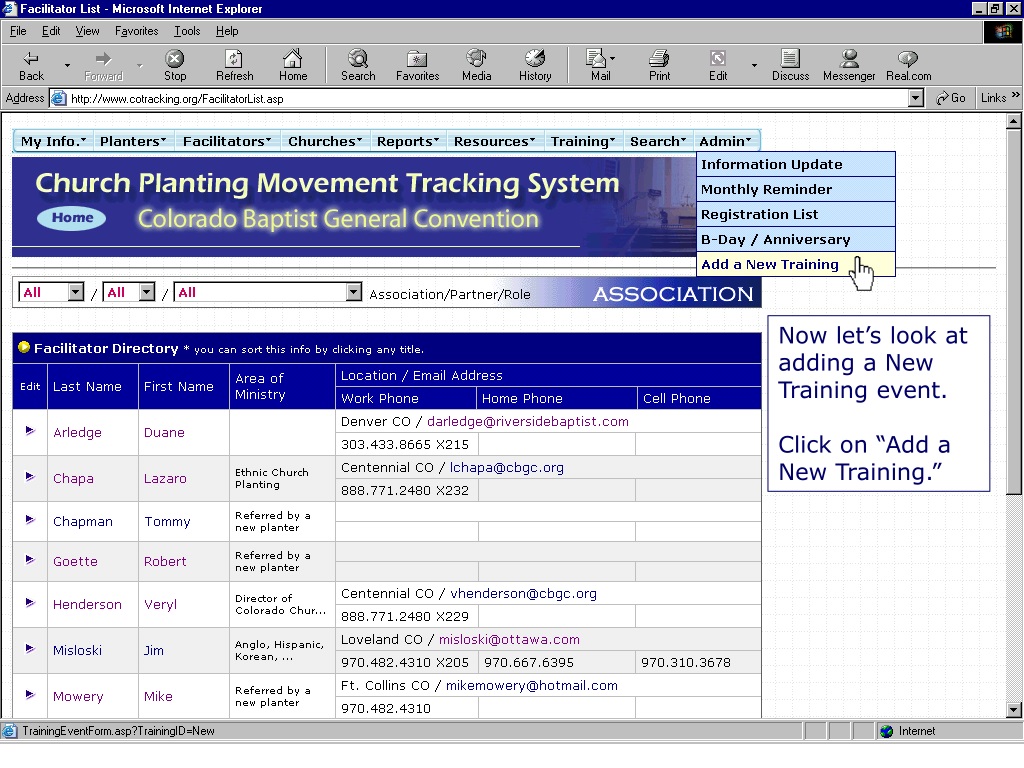Click edit arrow for Chapa row
Viewport: 1024px width, 768px height.
pos(30,477)
